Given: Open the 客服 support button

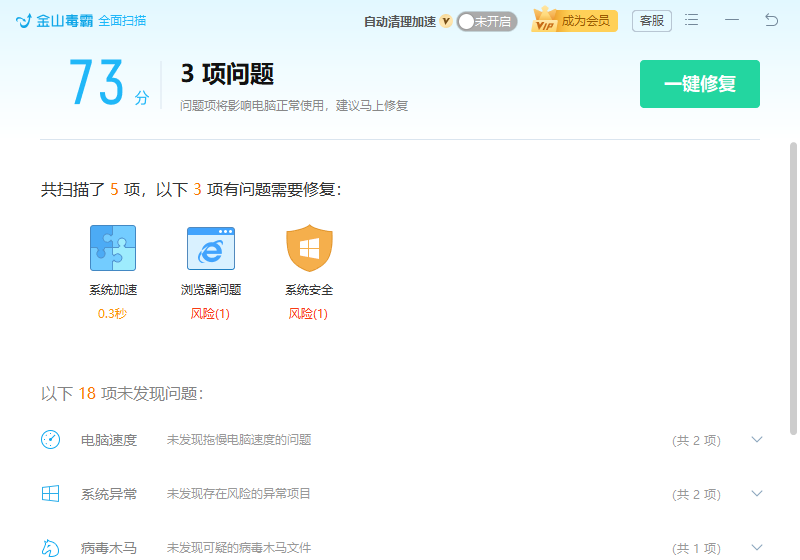Looking at the screenshot, I should click(652, 21).
